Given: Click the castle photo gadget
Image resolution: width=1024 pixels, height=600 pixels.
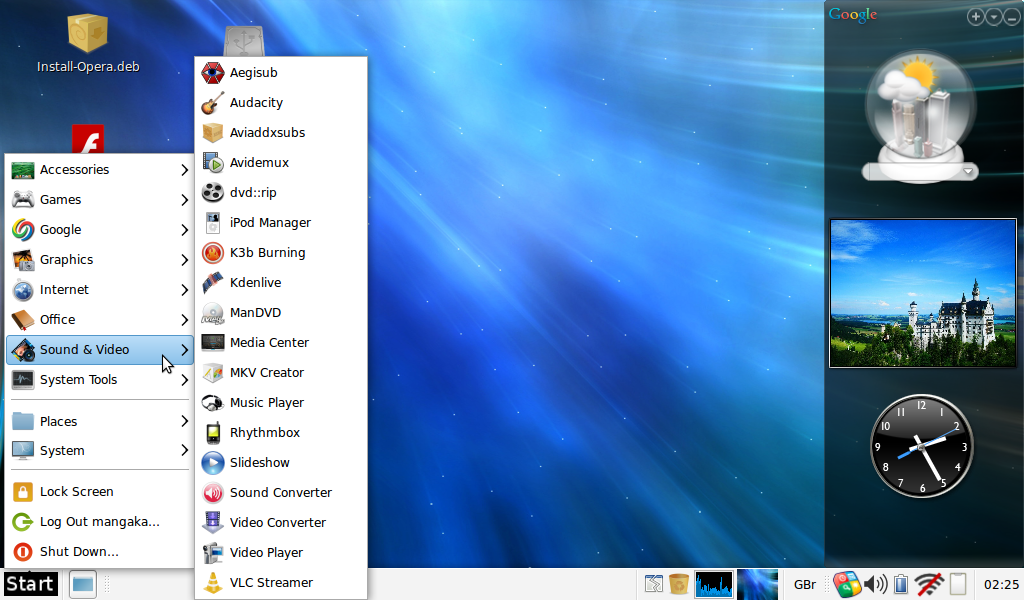Looking at the screenshot, I should [923, 294].
